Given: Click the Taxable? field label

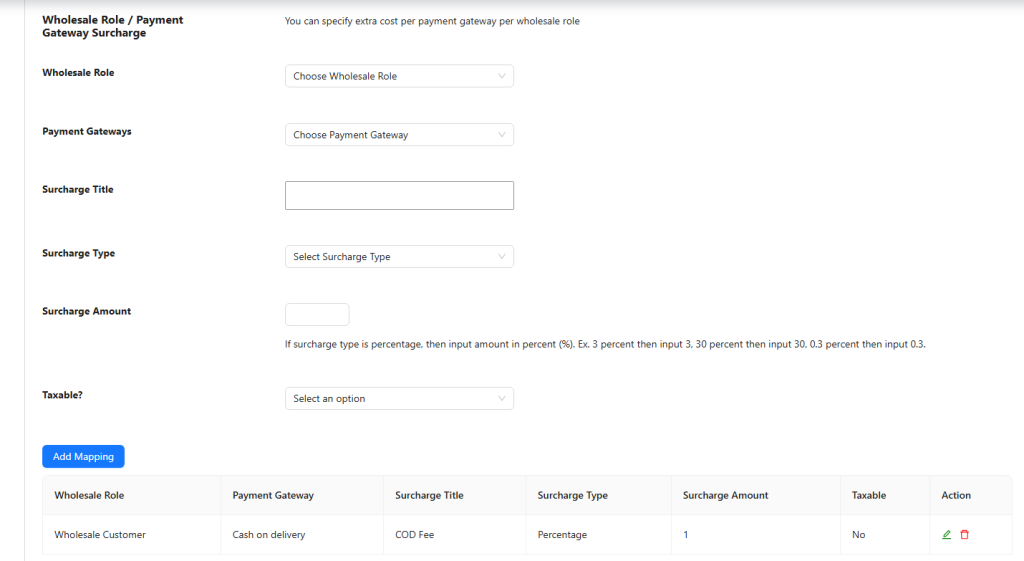Looking at the screenshot, I should (x=62, y=395).
